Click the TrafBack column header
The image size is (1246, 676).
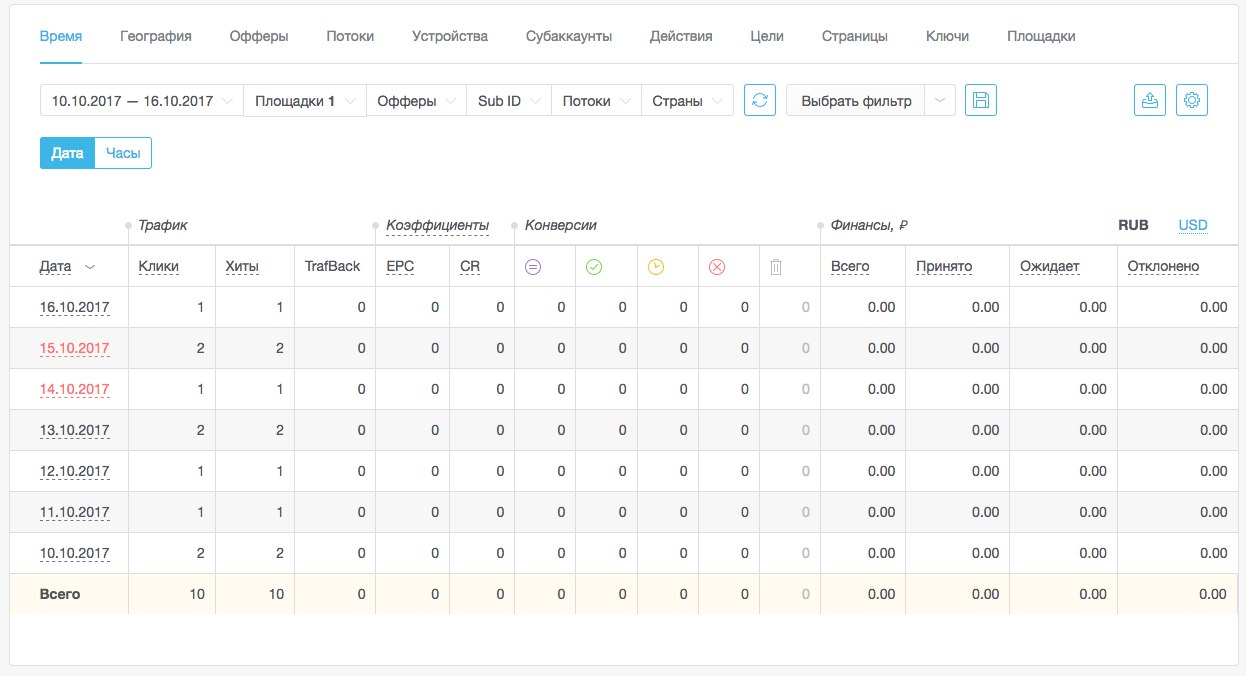pyautogui.click(x=333, y=267)
